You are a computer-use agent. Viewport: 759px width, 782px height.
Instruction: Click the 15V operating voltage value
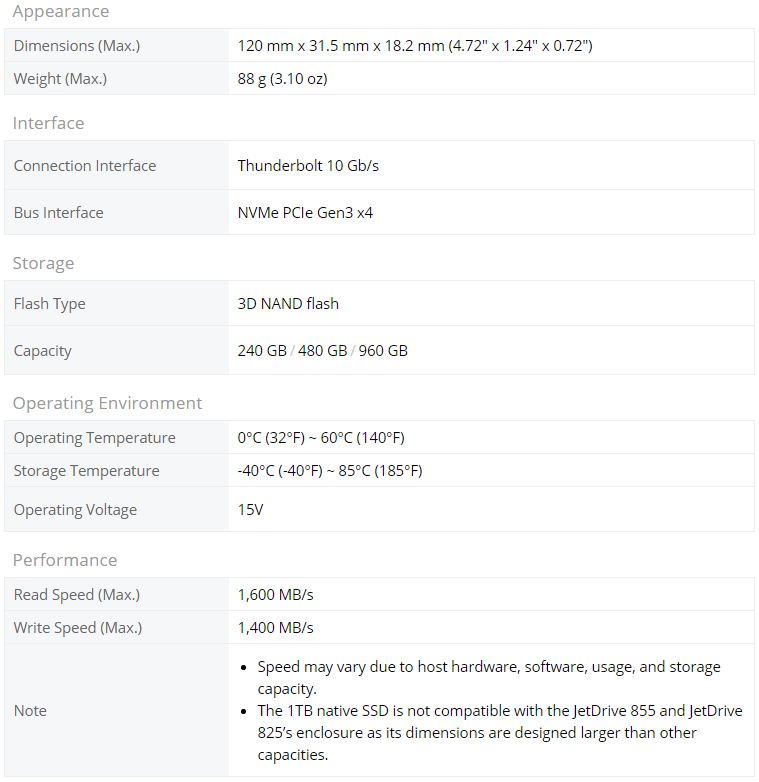tap(250, 509)
